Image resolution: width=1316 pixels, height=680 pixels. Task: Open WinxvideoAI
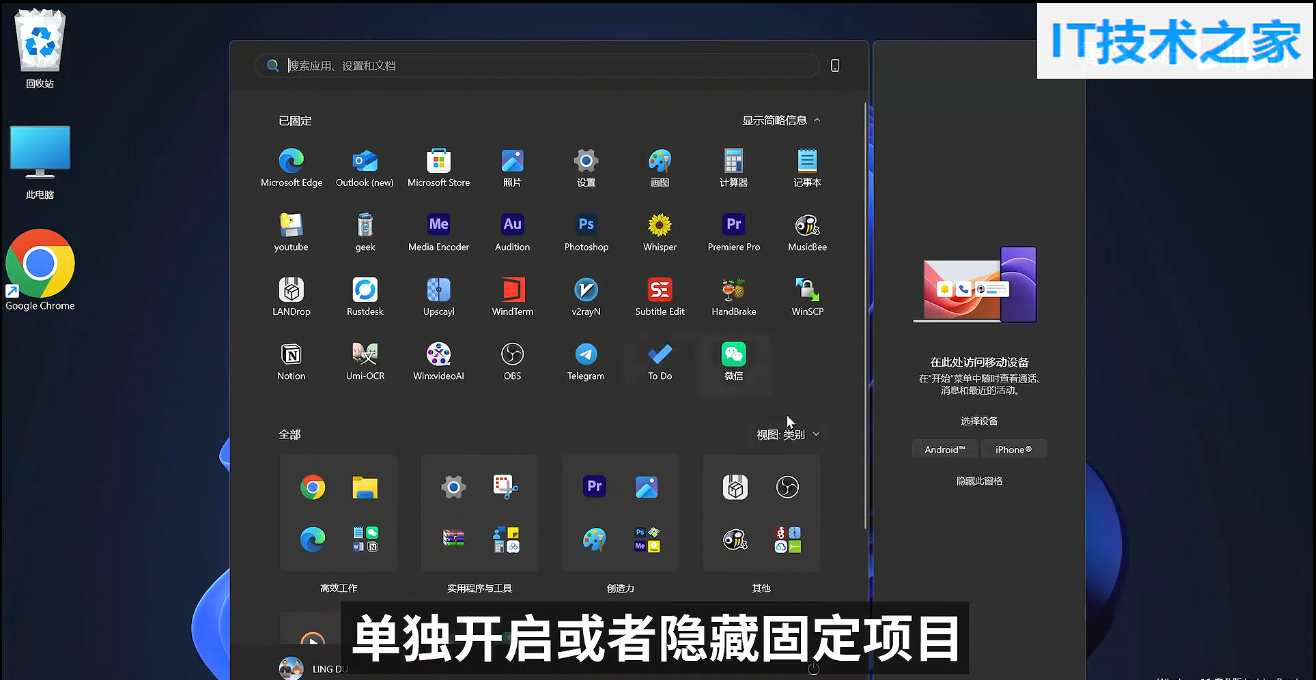(x=439, y=361)
